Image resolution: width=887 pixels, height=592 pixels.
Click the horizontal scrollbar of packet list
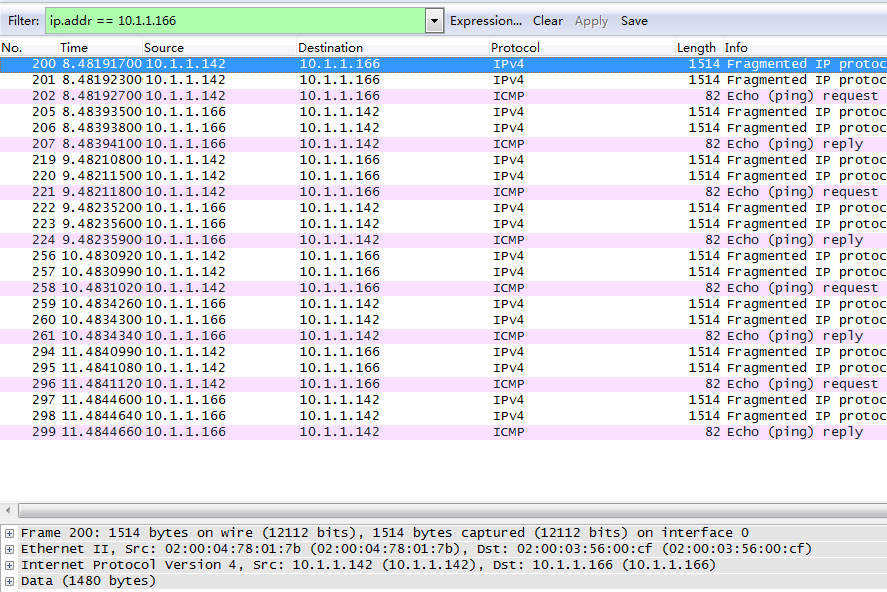pos(453,511)
